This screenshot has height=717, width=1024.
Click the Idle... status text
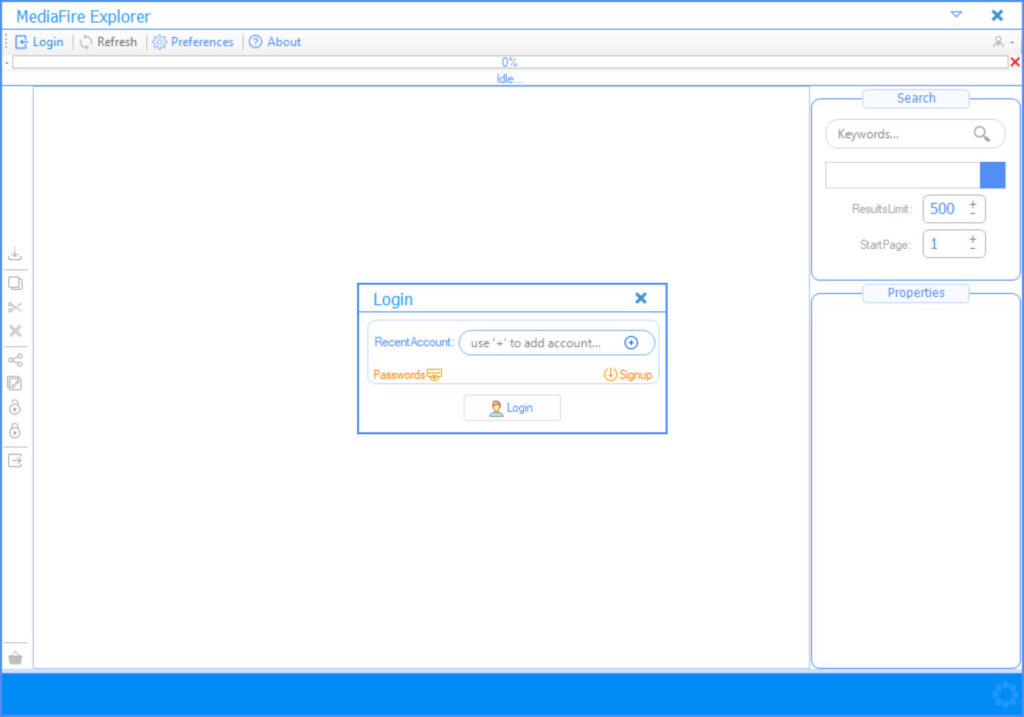[509, 78]
